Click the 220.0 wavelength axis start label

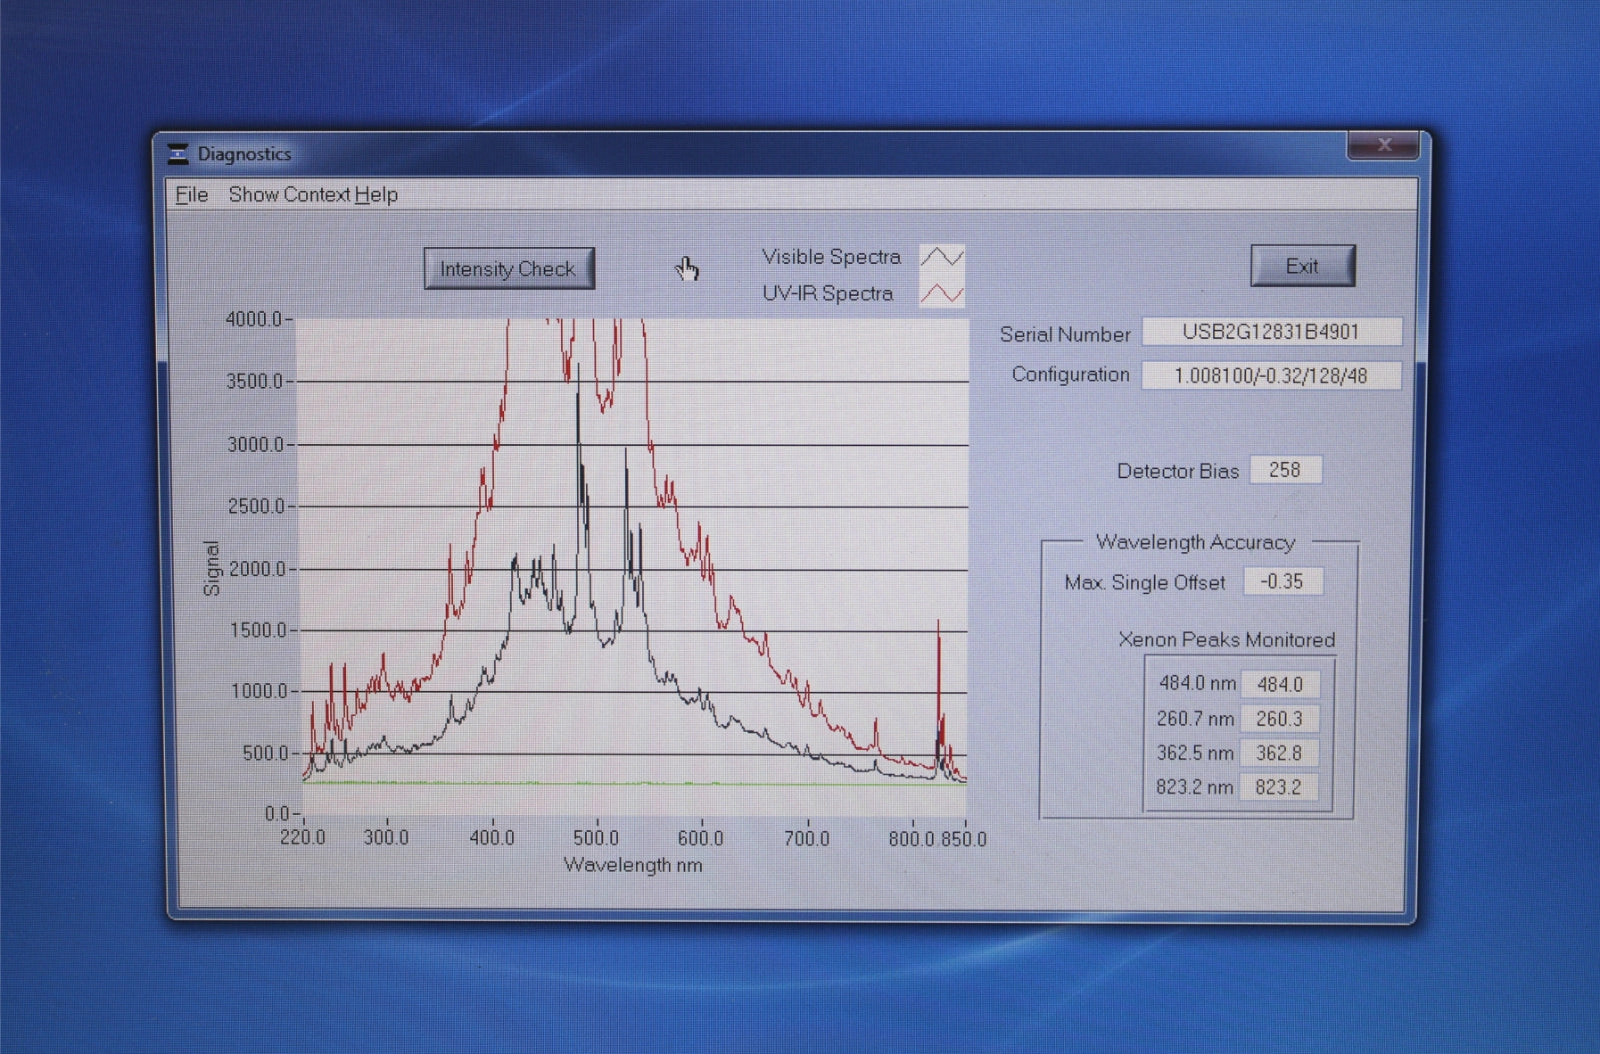point(302,838)
